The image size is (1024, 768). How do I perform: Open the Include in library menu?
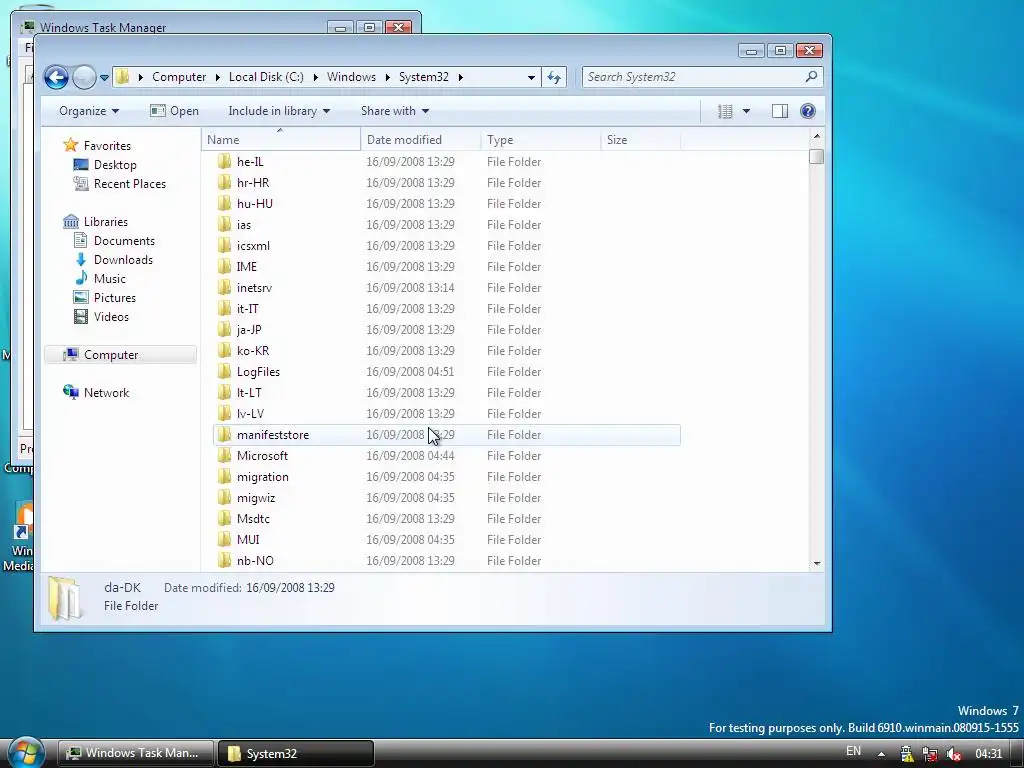(279, 111)
